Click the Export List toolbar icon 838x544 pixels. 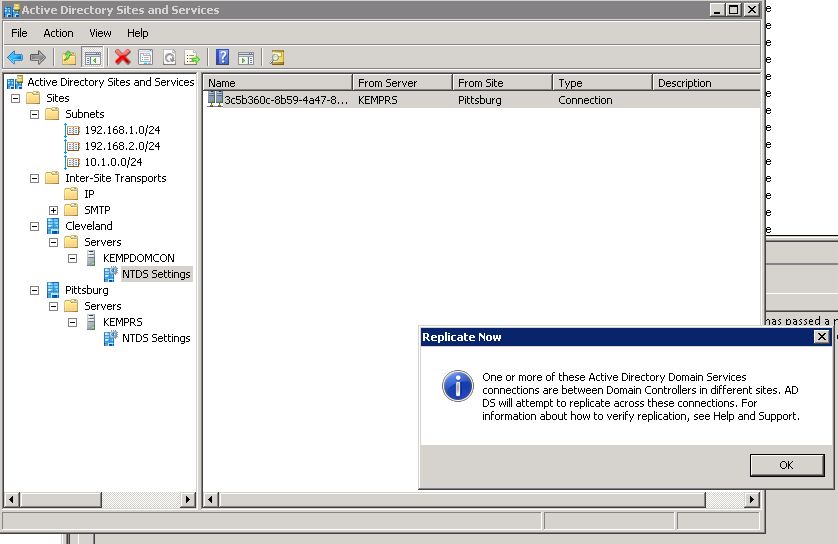[192, 57]
